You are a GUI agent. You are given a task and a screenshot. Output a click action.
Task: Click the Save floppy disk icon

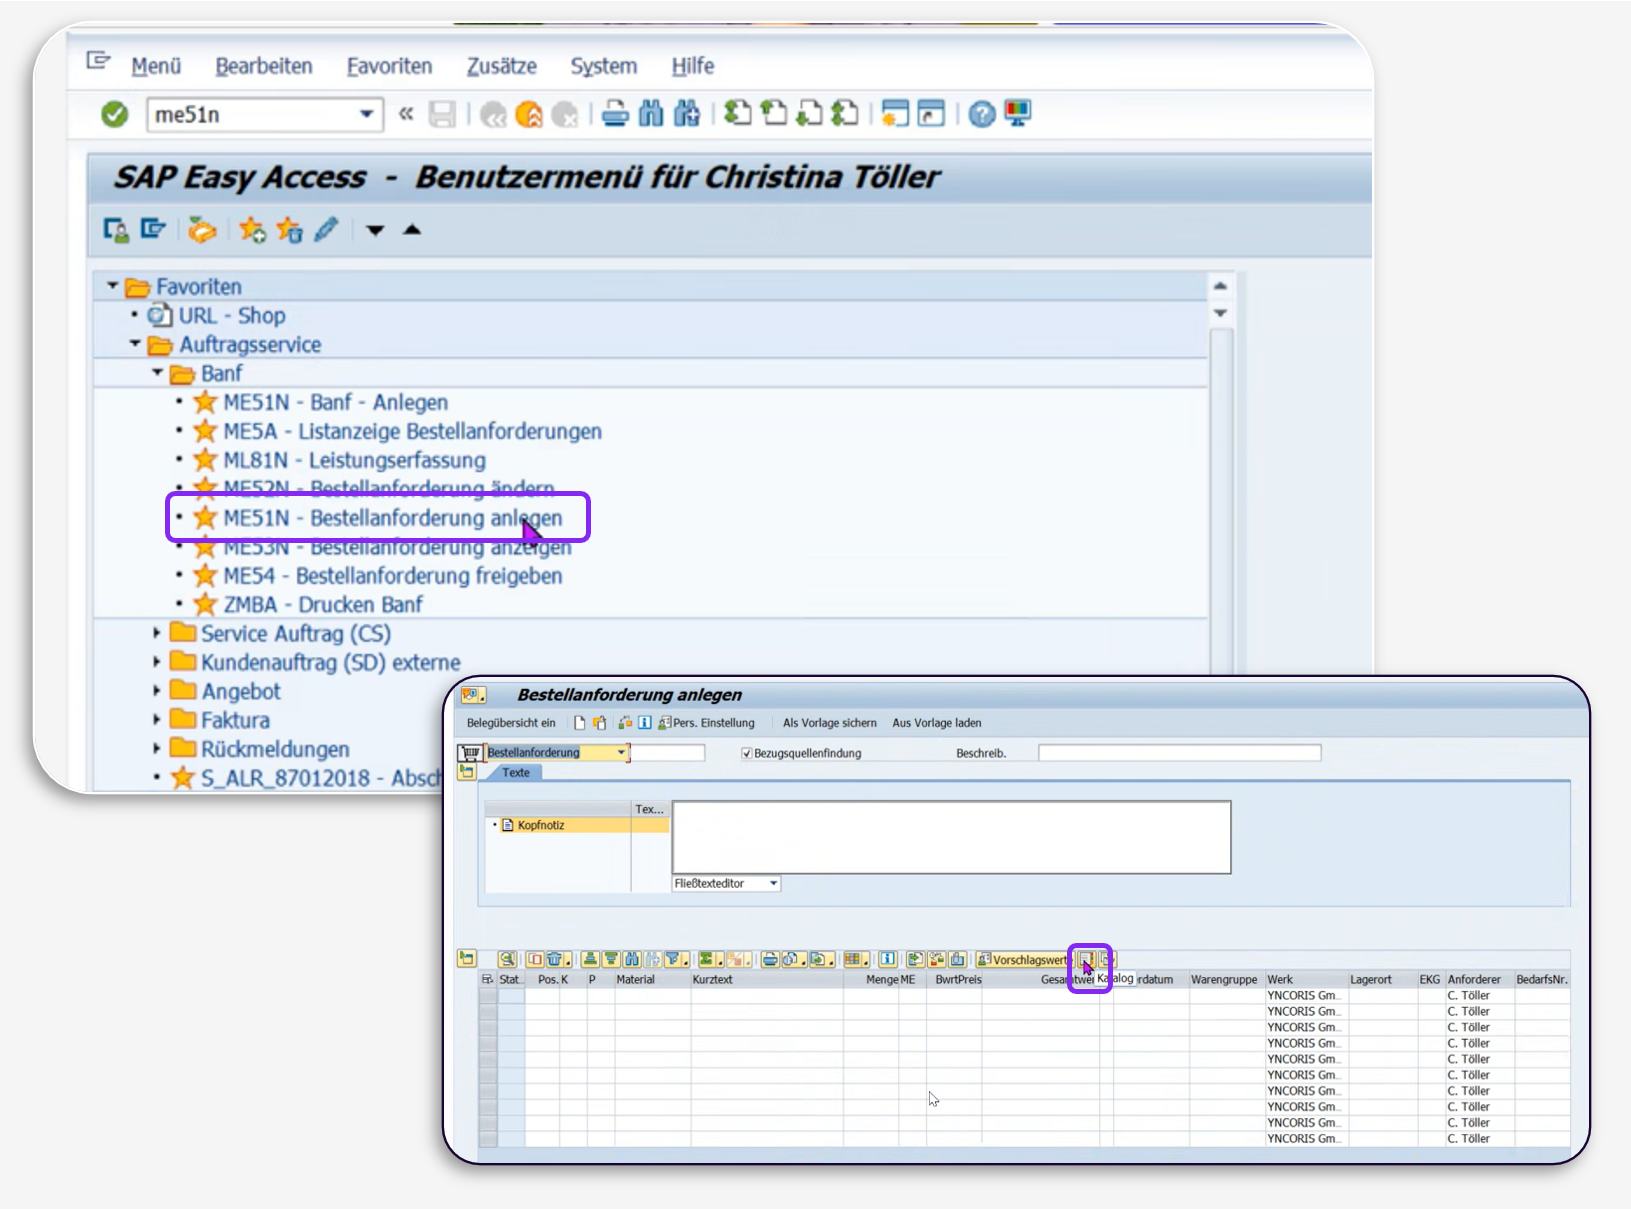click(x=442, y=114)
